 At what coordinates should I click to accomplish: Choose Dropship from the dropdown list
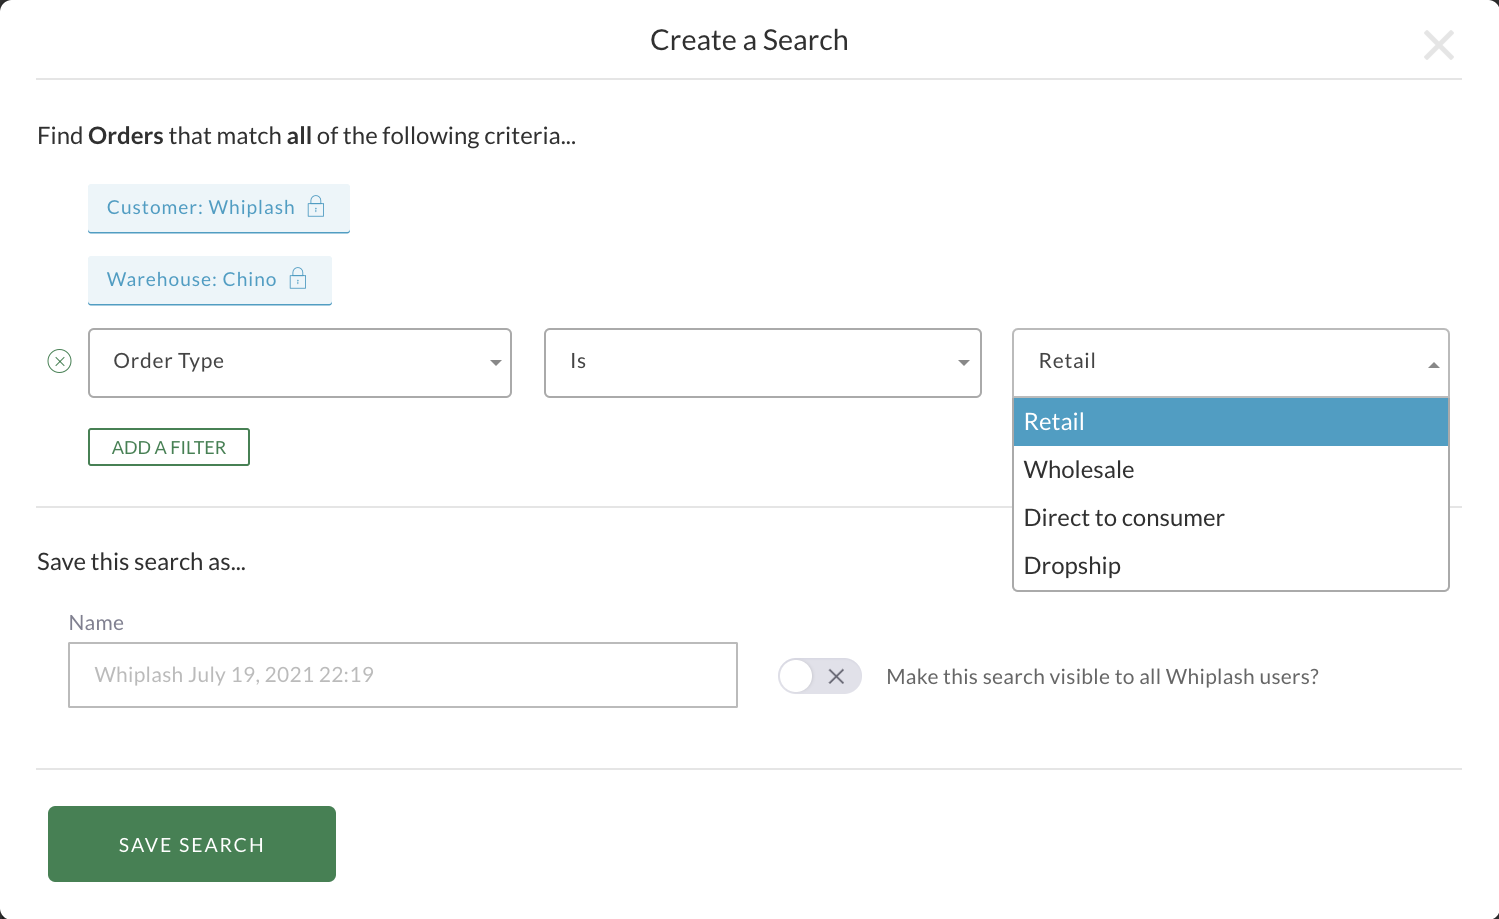[x=1071, y=565]
